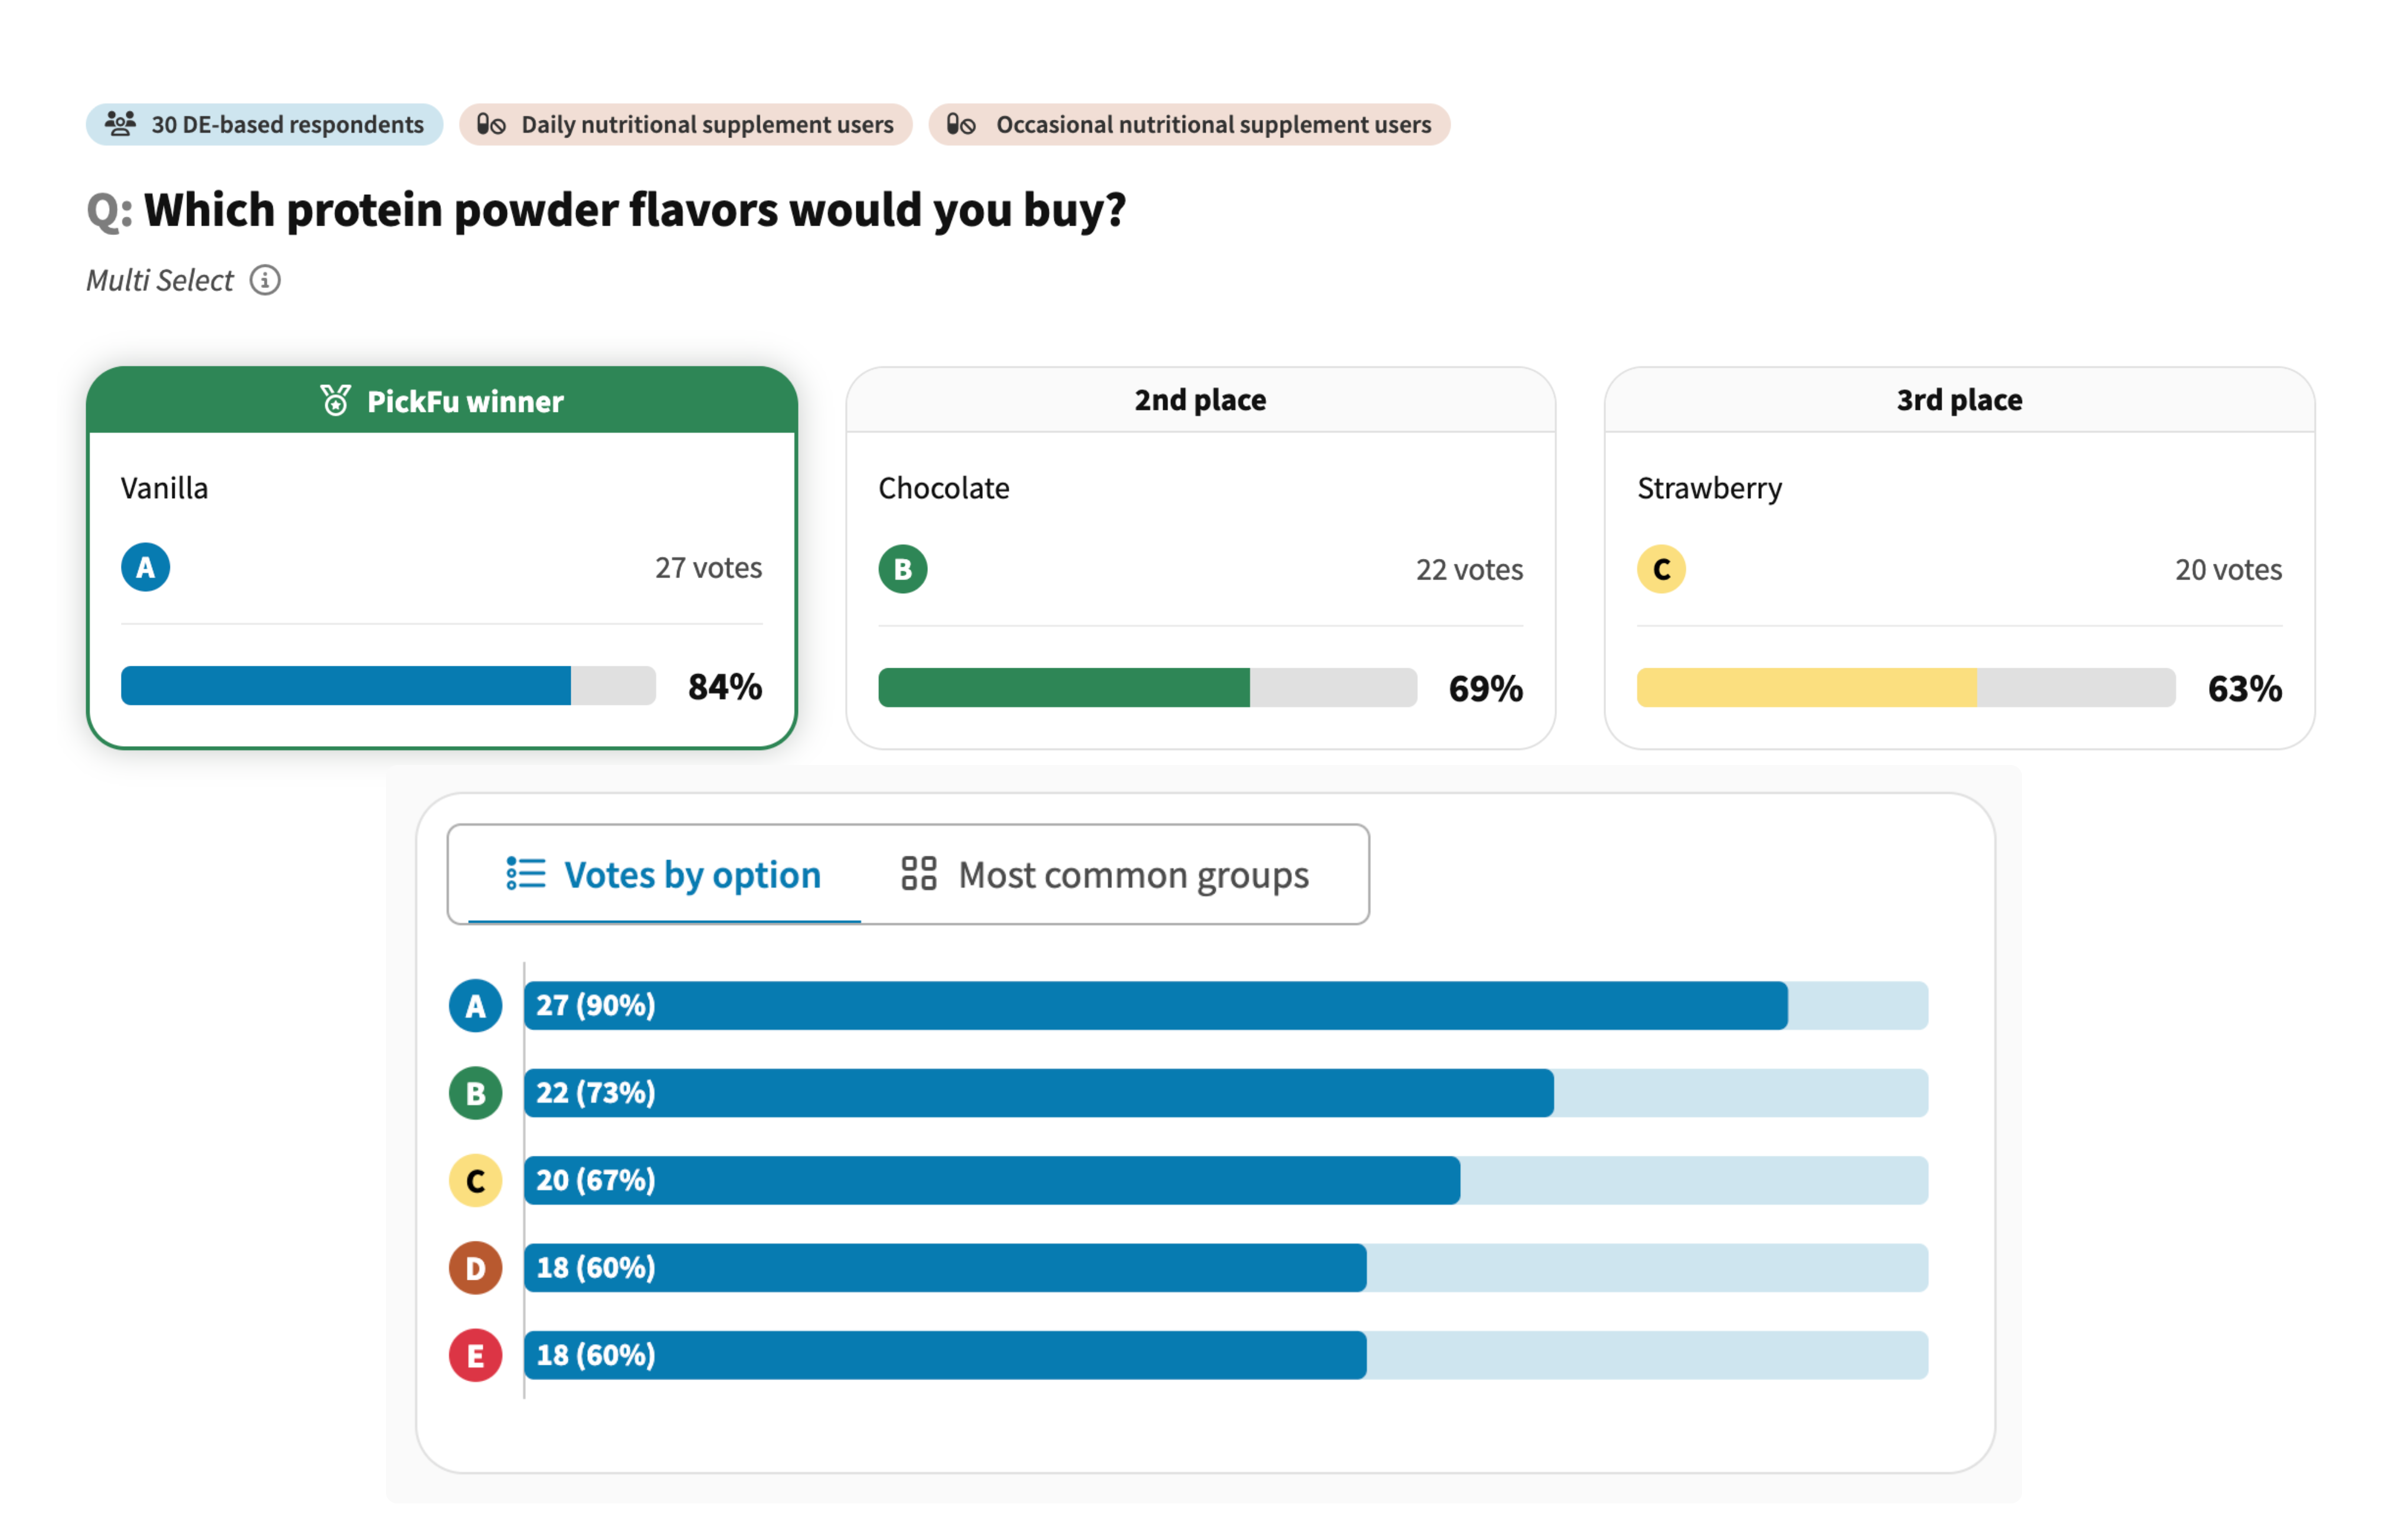Click the green B badge in the Chocolate card
The width and height of the screenshot is (2408, 1530).
point(902,569)
